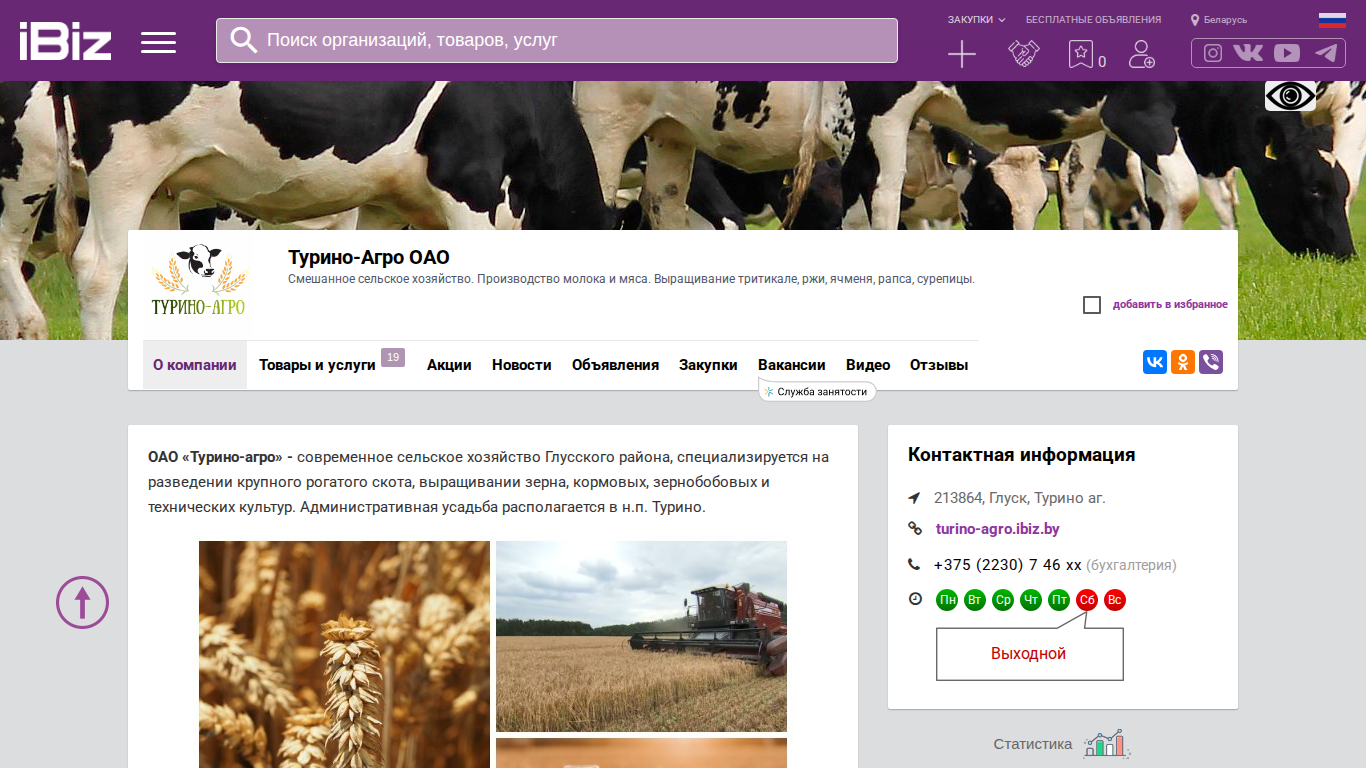Click the phone handset icon
The height and width of the screenshot is (768, 1366).
pos(914,564)
